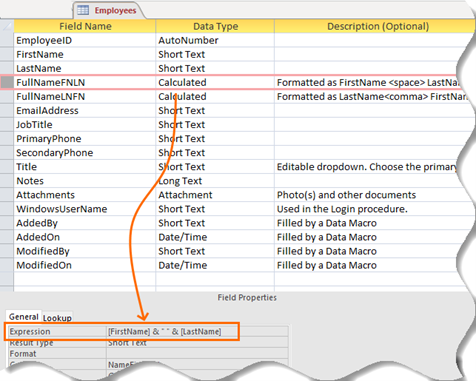Screen dimensions: 476x381
Task: Click the 'Editable dropdown' description of Title
Action: click(367, 167)
